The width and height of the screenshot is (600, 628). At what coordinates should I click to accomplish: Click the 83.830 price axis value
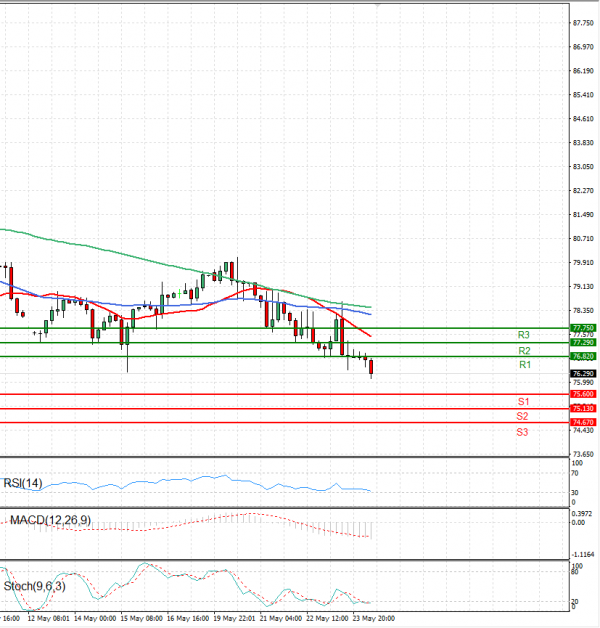[x=583, y=143]
